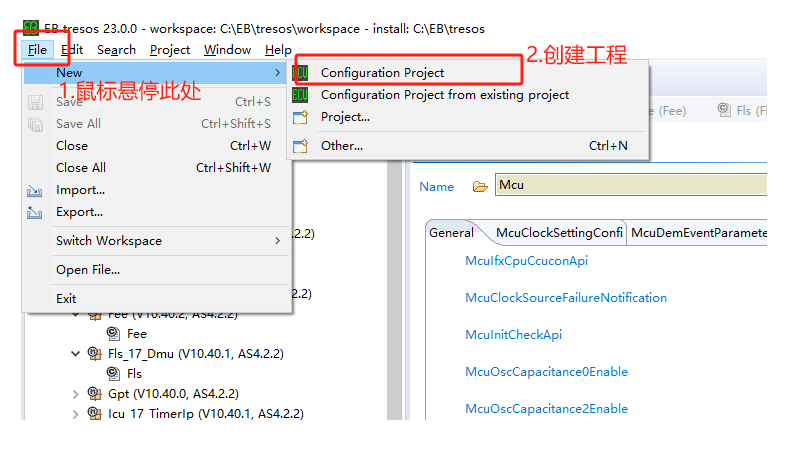801x461 pixels.
Task: Click the Name input field containing Mcu
Action: (640, 185)
